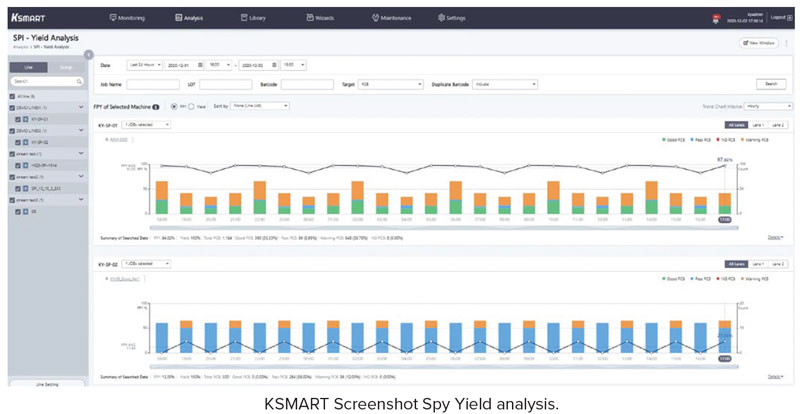Toggle the DEMO-LINE01 checkbox
The width and height of the screenshot is (800, 414).
[13, 108]
